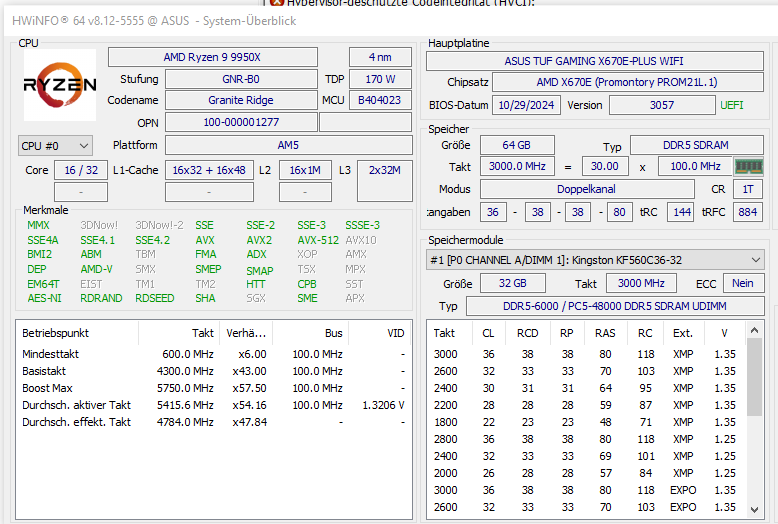
Task: Click the AMD Ryzen 9 9950X name field
Action: (x=212, y=57)
